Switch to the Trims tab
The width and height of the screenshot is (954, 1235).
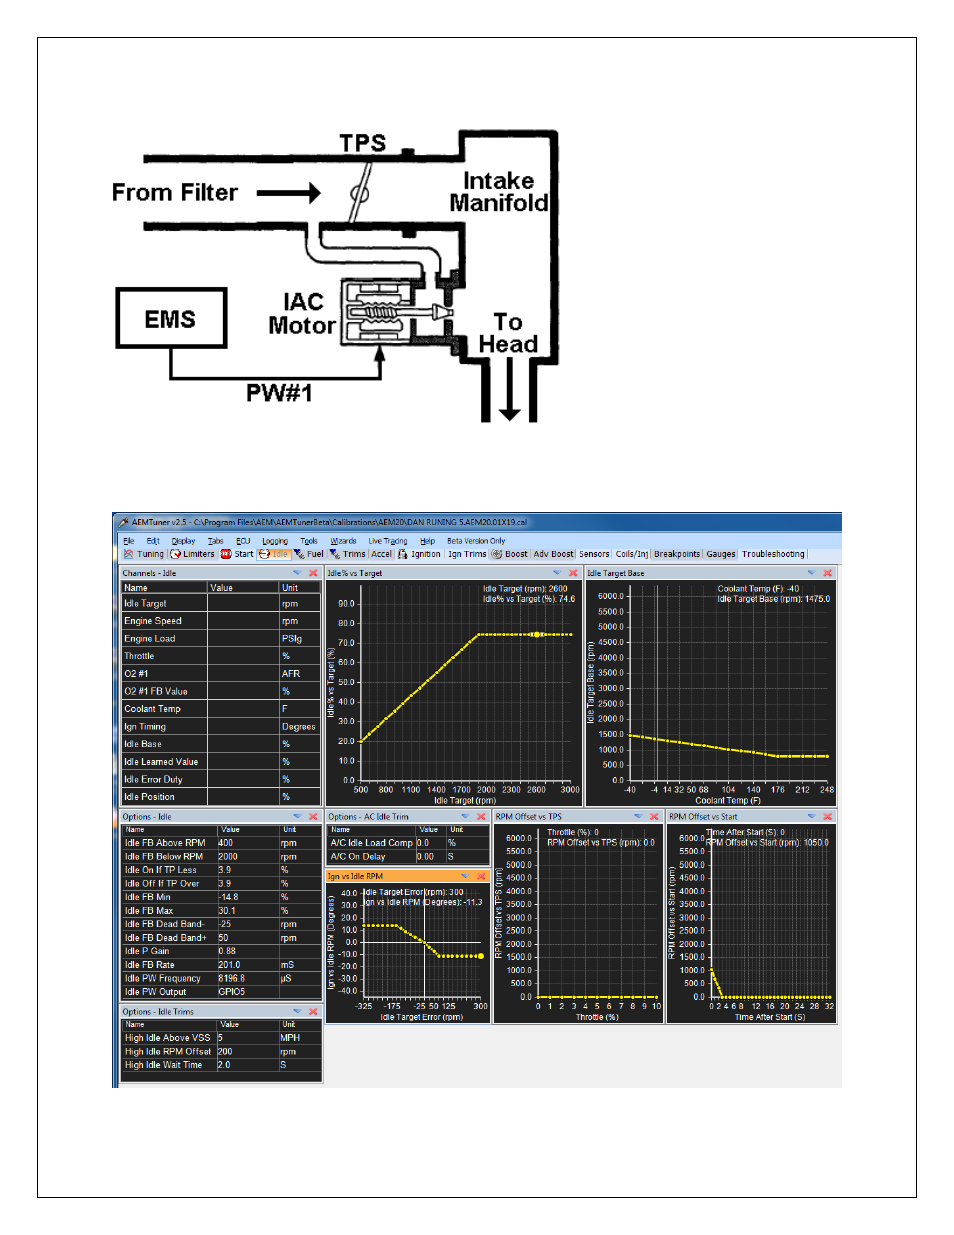(x=348, y=554)
